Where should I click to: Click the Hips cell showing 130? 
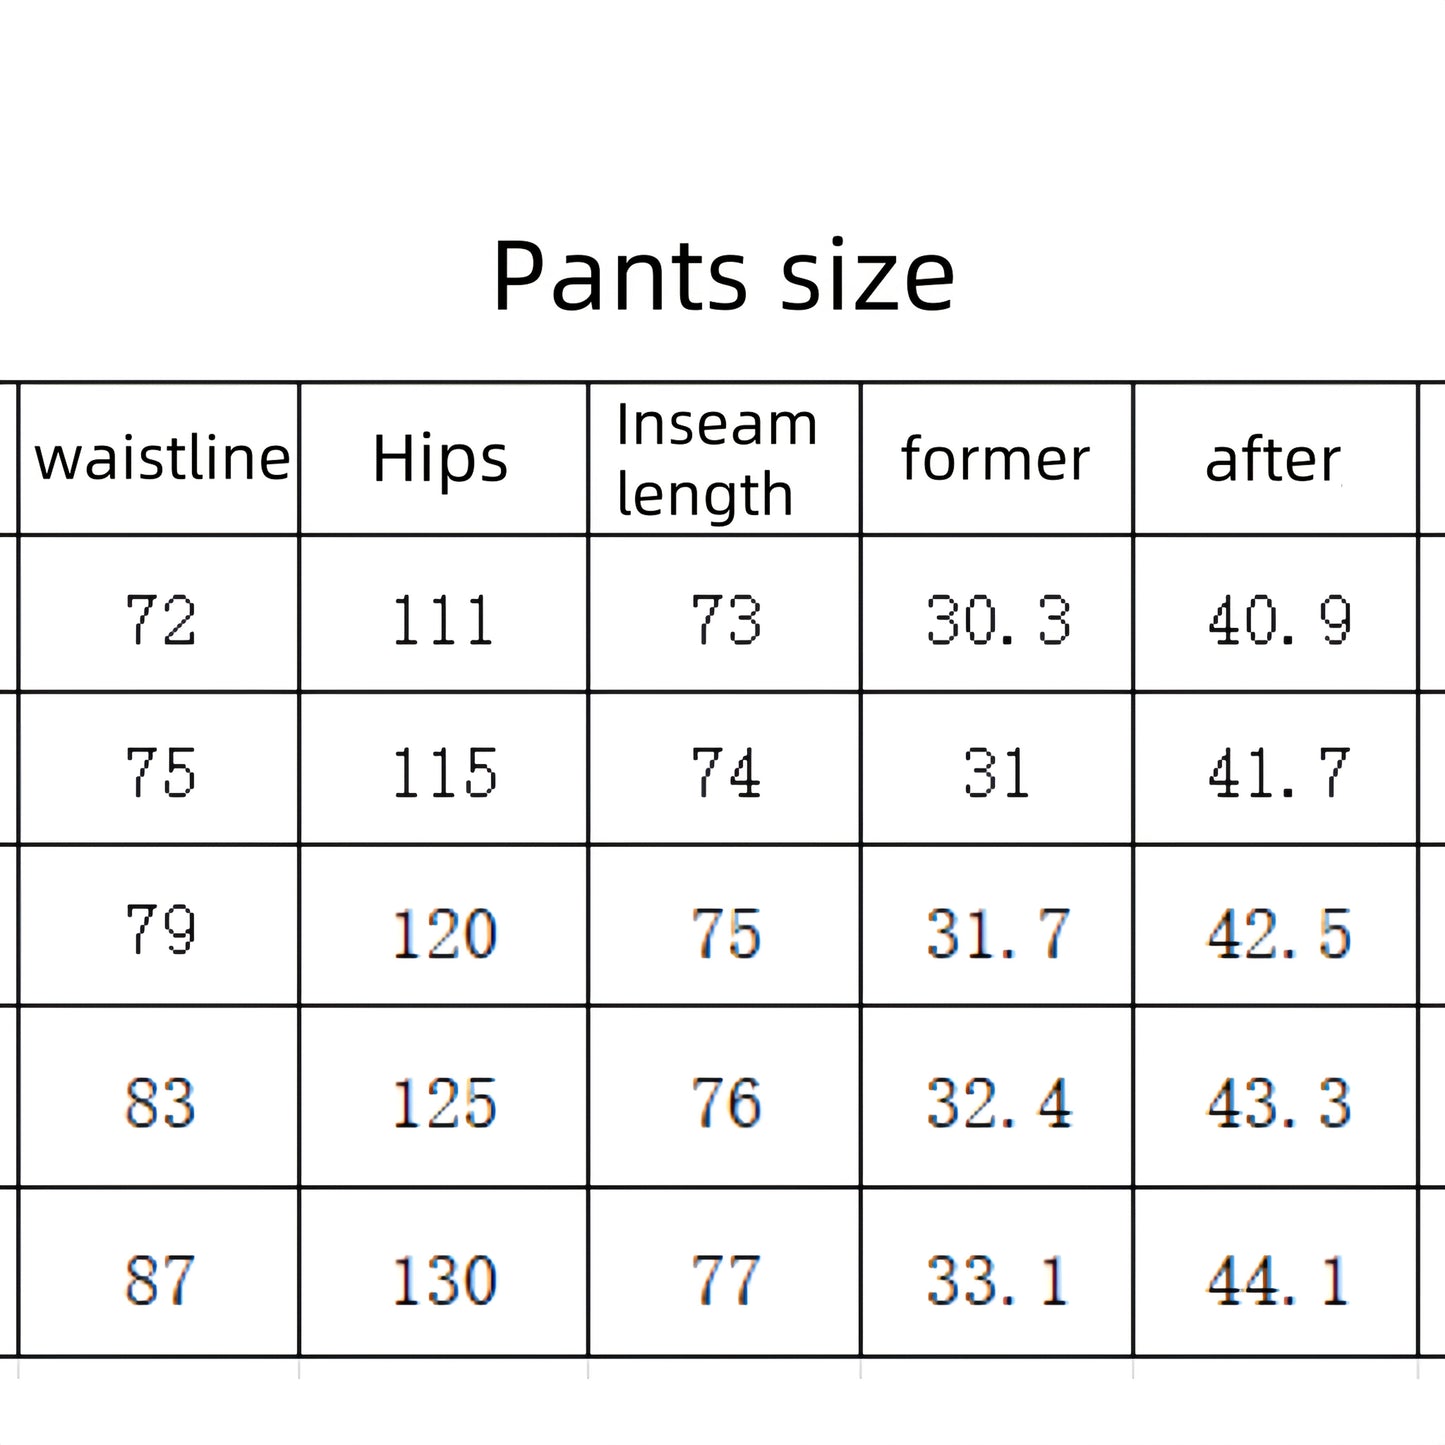tap(443, 1280)
